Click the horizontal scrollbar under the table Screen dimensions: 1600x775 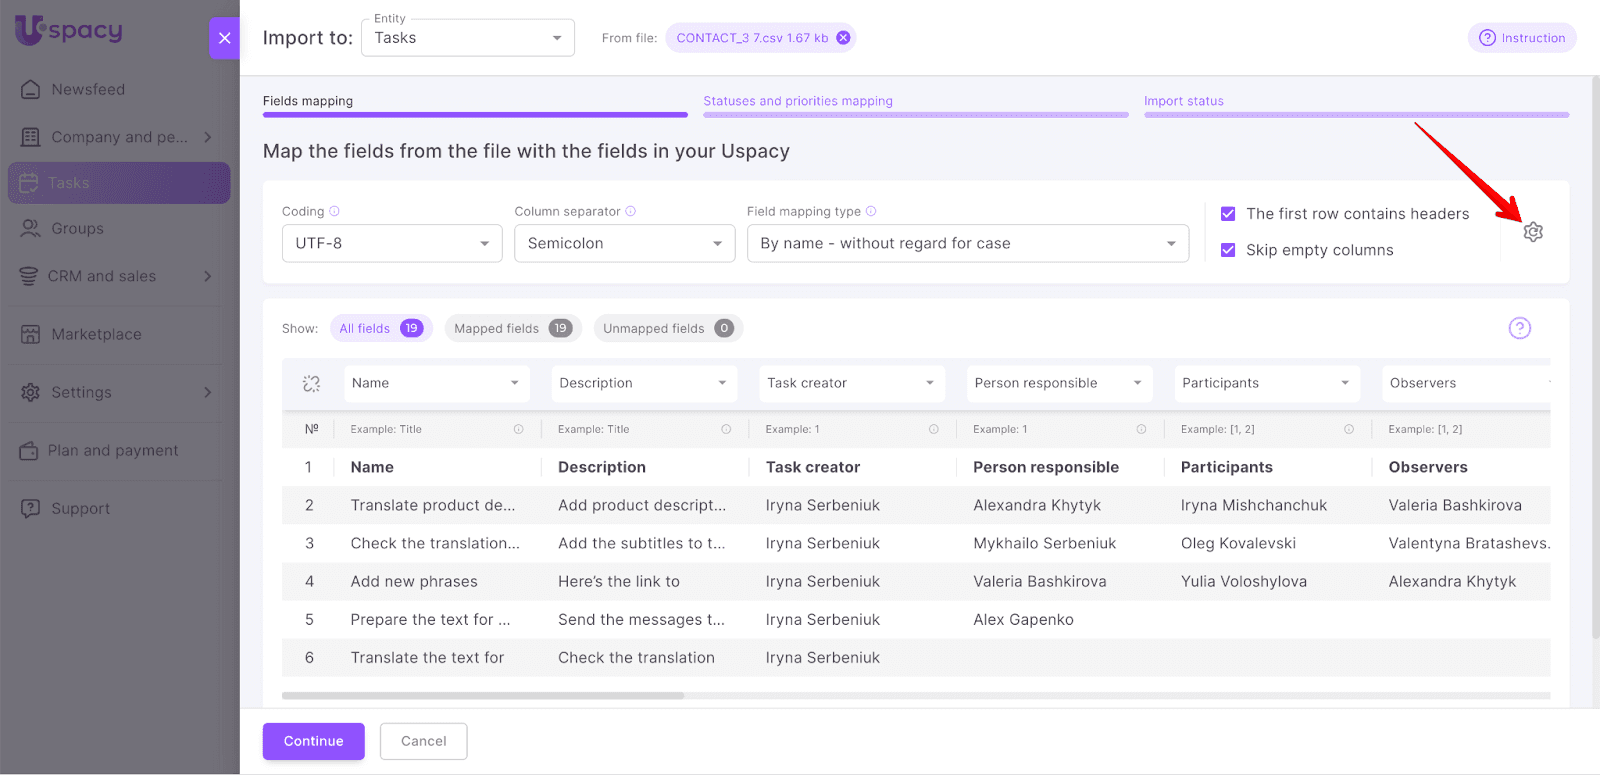(483, 695)
